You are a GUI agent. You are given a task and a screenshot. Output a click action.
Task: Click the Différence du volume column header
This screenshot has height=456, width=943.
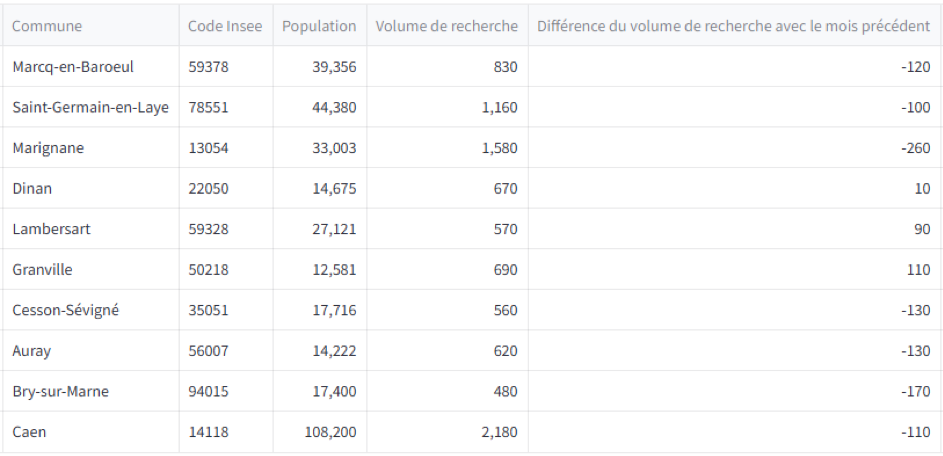pos(733,26)
